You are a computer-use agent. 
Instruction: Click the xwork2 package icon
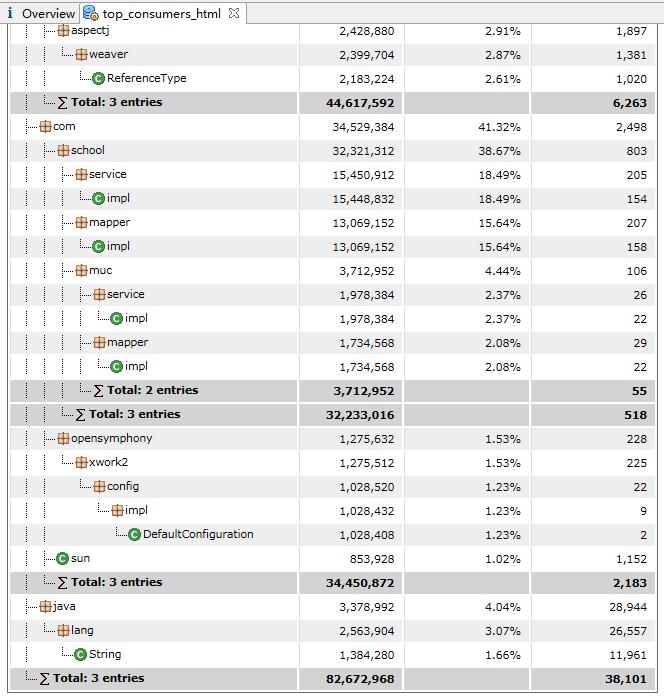click(81, 462)
